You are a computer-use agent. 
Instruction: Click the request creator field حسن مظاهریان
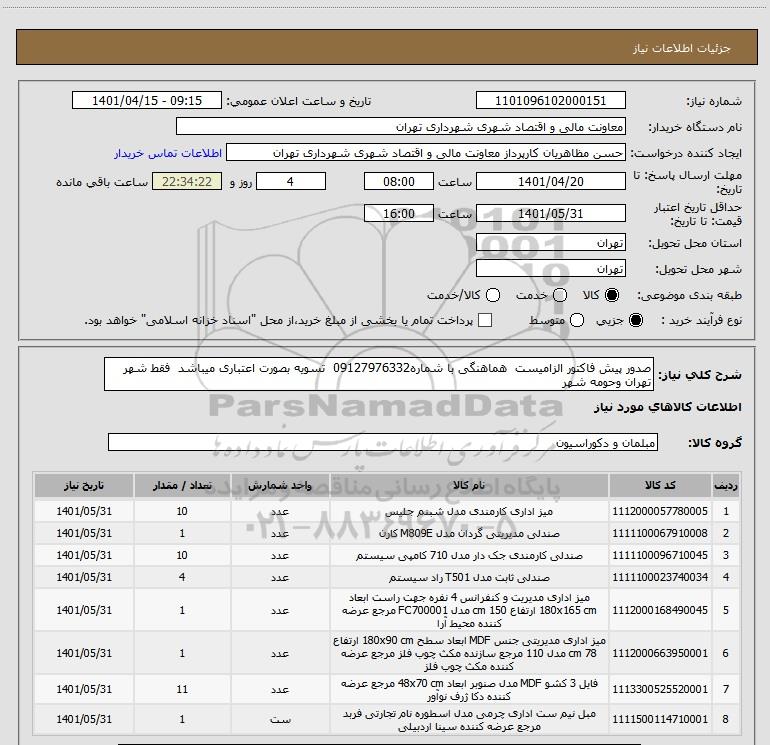pyautogui.click(x=426, y=153)
